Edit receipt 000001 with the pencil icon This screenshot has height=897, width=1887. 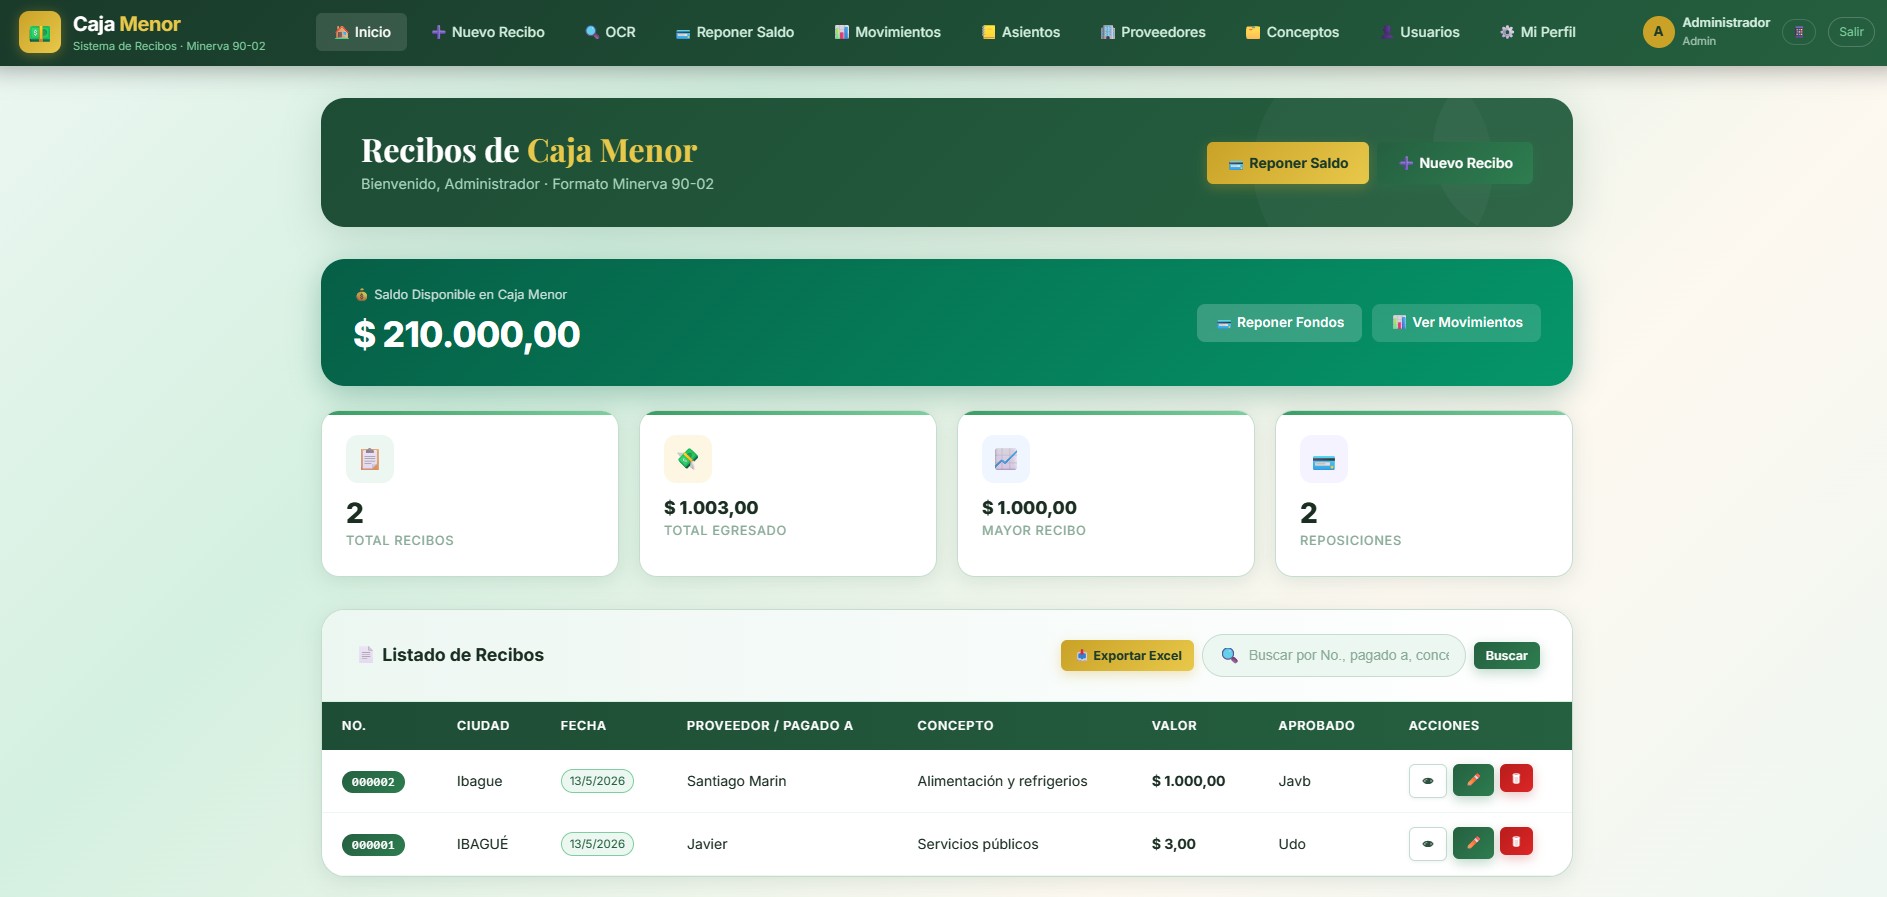point(1473,843)
